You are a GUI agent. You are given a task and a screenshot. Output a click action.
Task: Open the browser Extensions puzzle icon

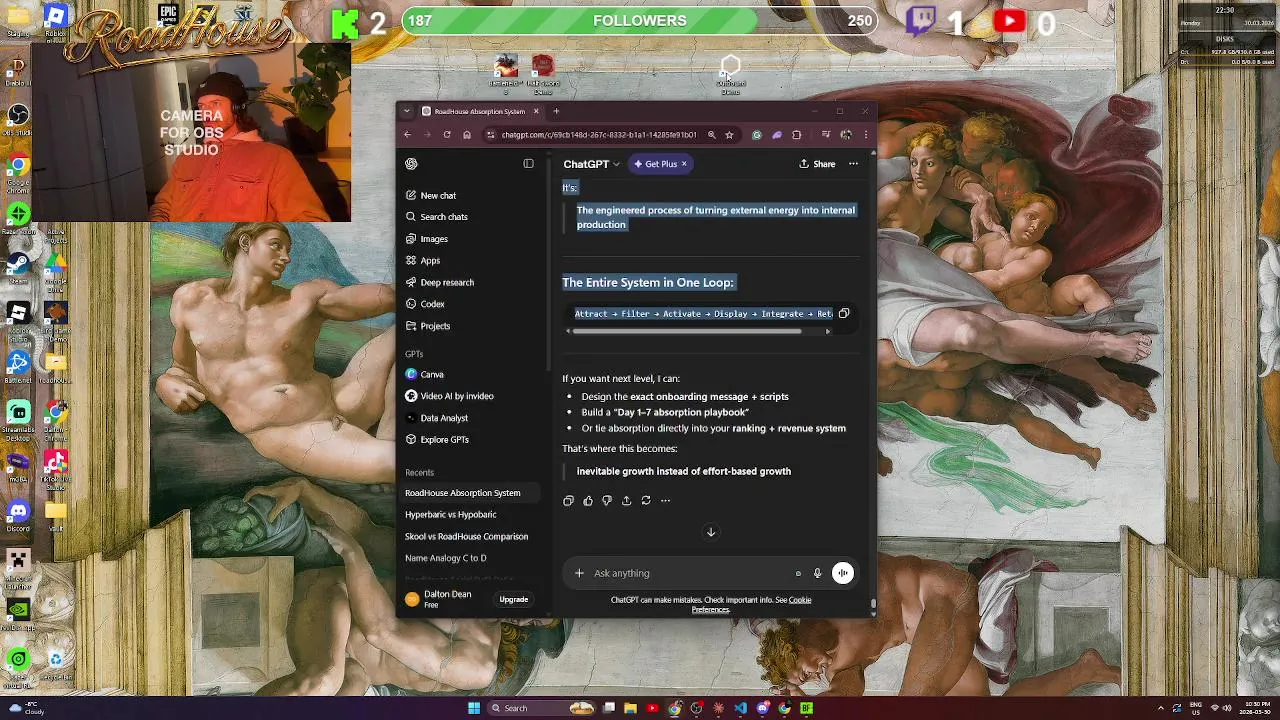(x=796, y=135)
